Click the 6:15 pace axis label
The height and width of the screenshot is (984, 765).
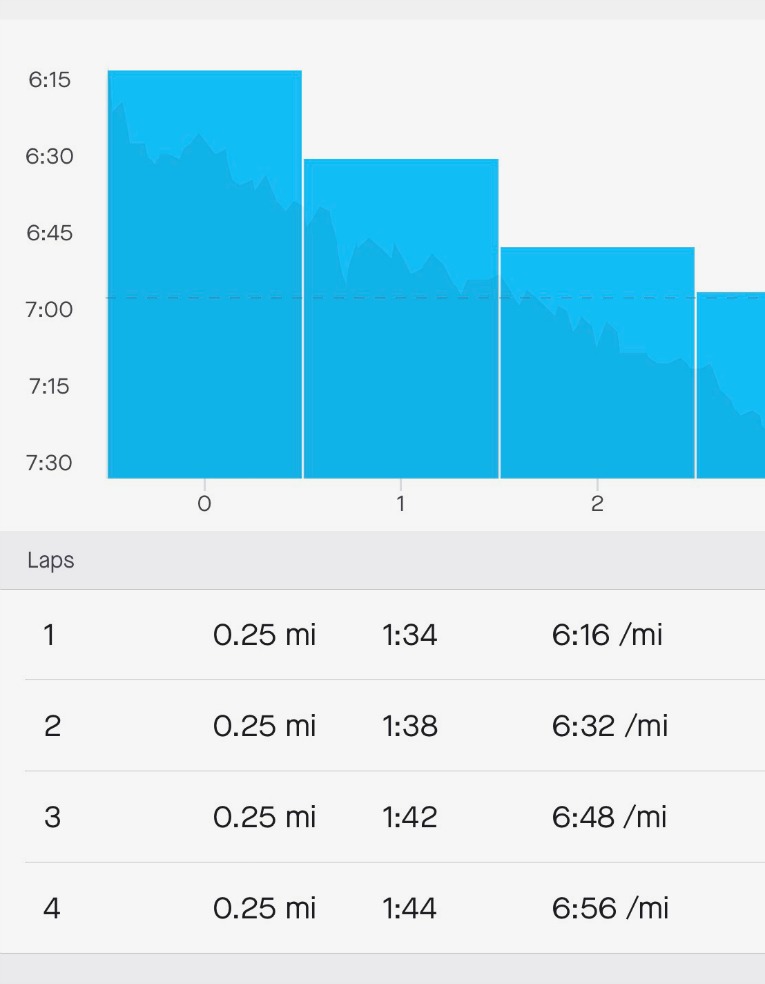tap(49, 80)
